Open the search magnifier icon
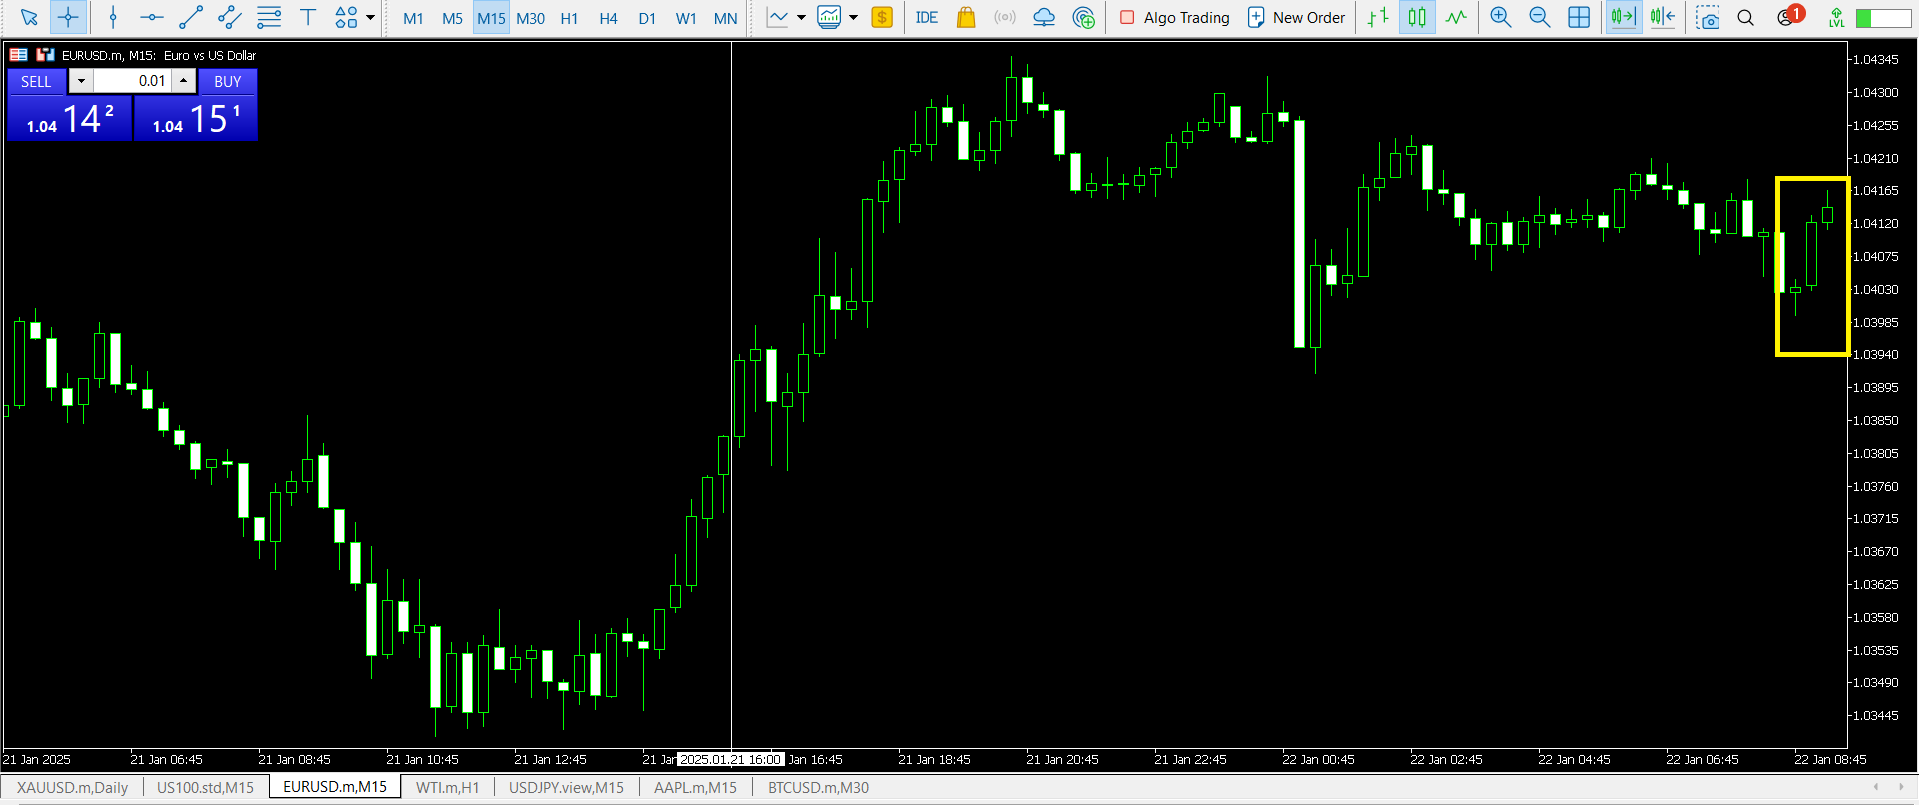This screenshot has height=805, width=1919. click(x=1746, y=17)
